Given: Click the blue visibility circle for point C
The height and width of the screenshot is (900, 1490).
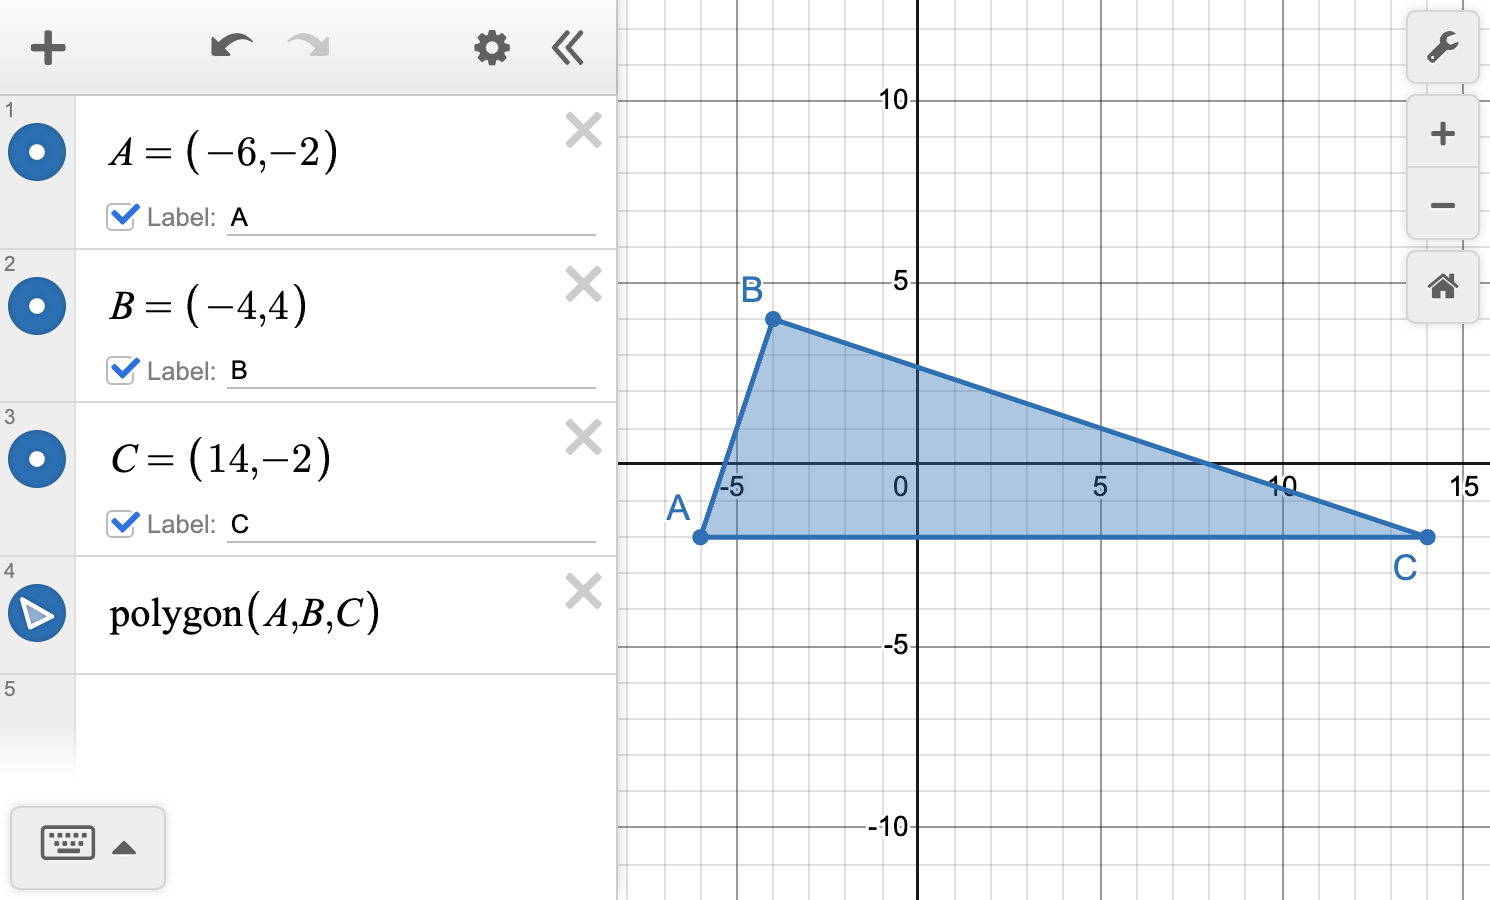Looking at the screenshot, I should (x=37, y=459).
